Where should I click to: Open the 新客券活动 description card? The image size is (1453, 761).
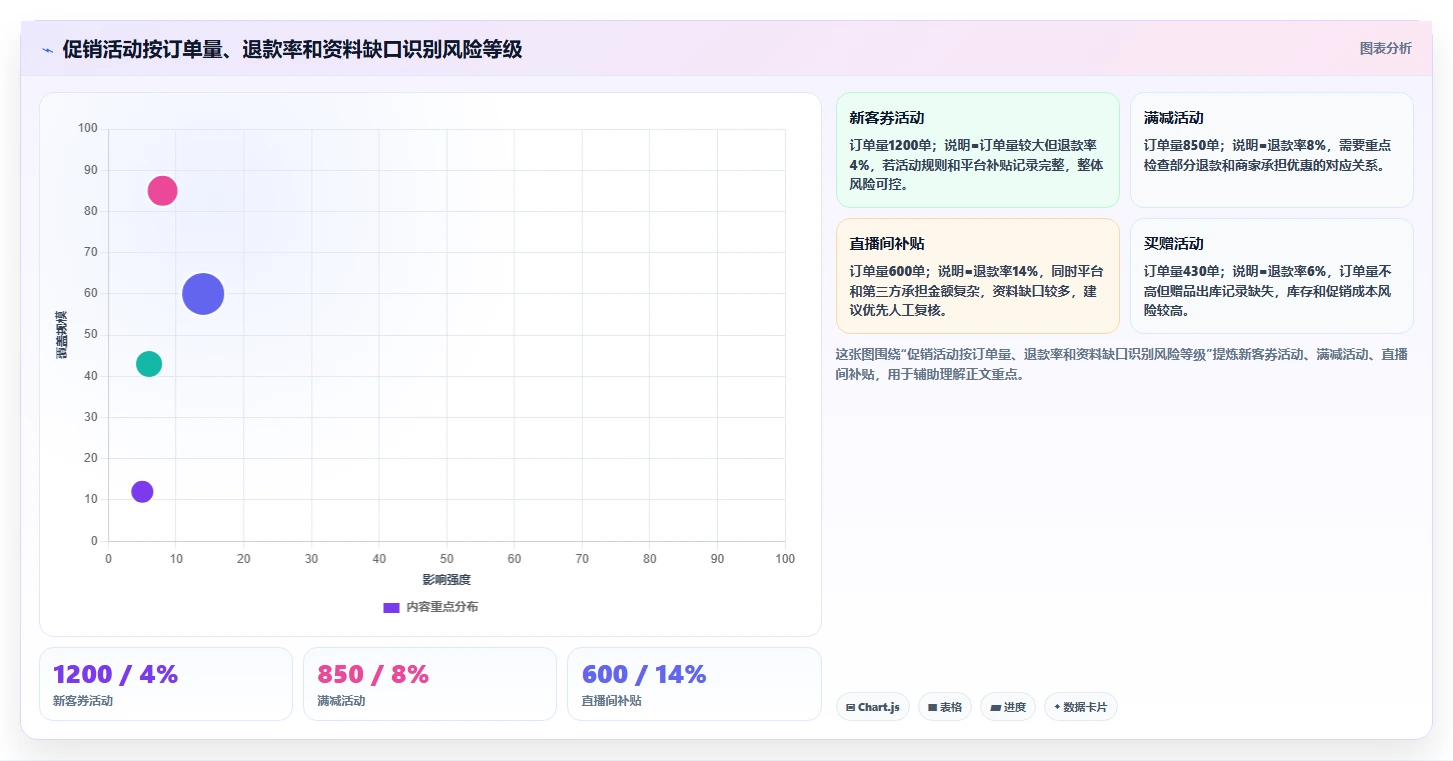tap(978, 150)
